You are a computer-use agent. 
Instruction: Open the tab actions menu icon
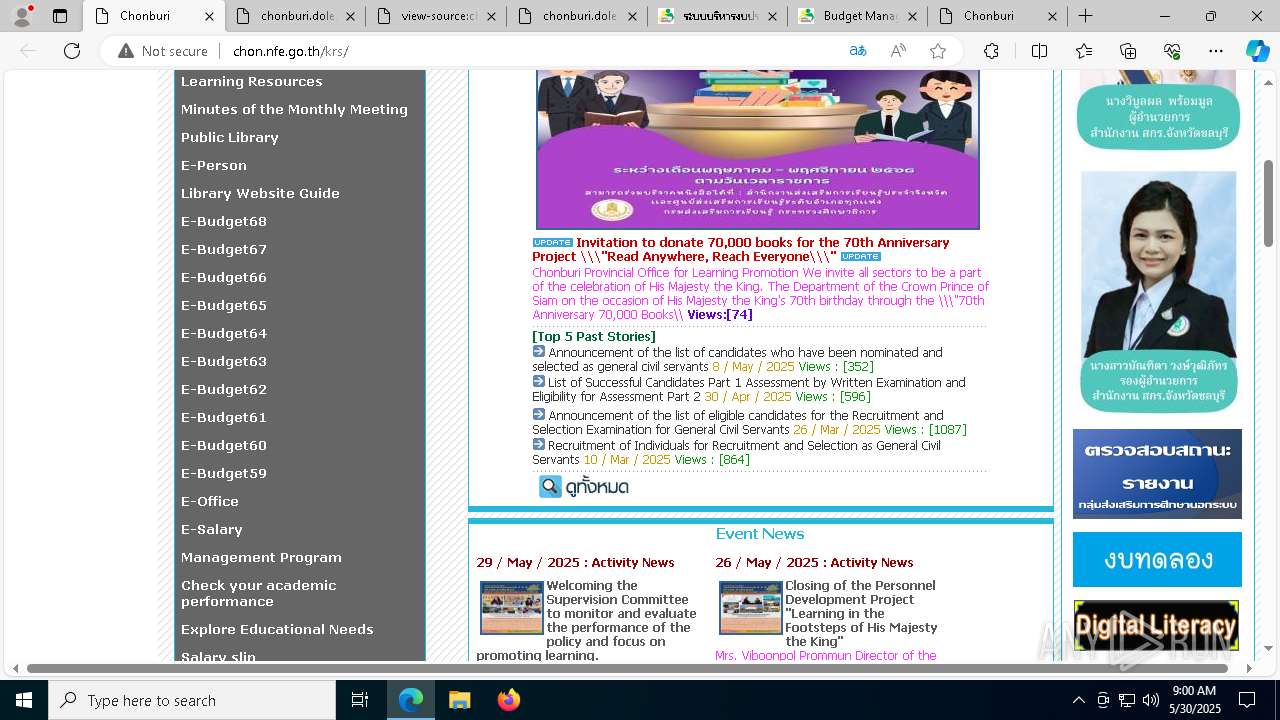[x=60, y=16]
